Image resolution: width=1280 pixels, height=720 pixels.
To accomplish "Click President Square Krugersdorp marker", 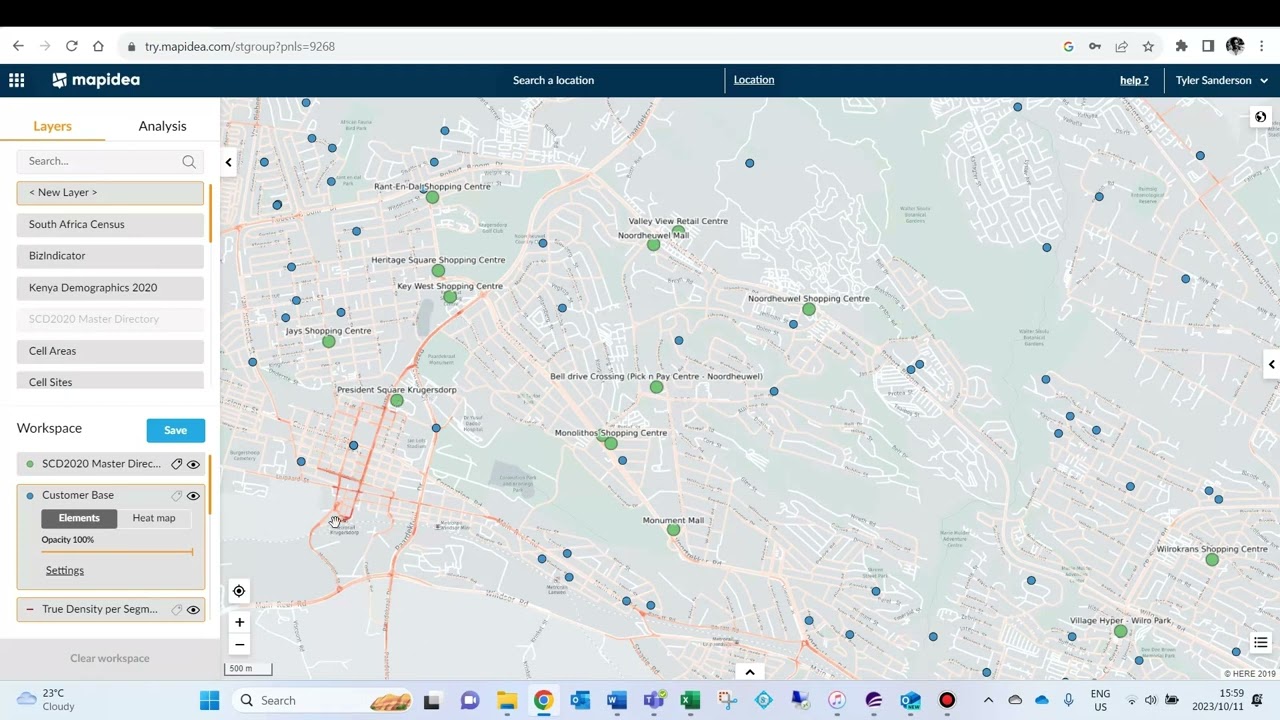I will (x=397, y=400).
